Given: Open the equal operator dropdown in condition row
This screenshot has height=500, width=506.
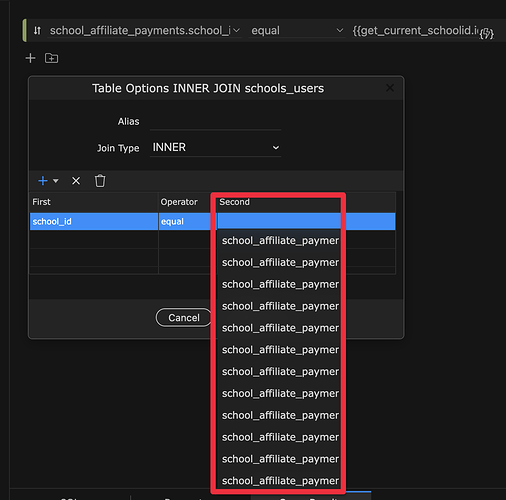Looking at the screenshot, I should [x=297, y=31].
